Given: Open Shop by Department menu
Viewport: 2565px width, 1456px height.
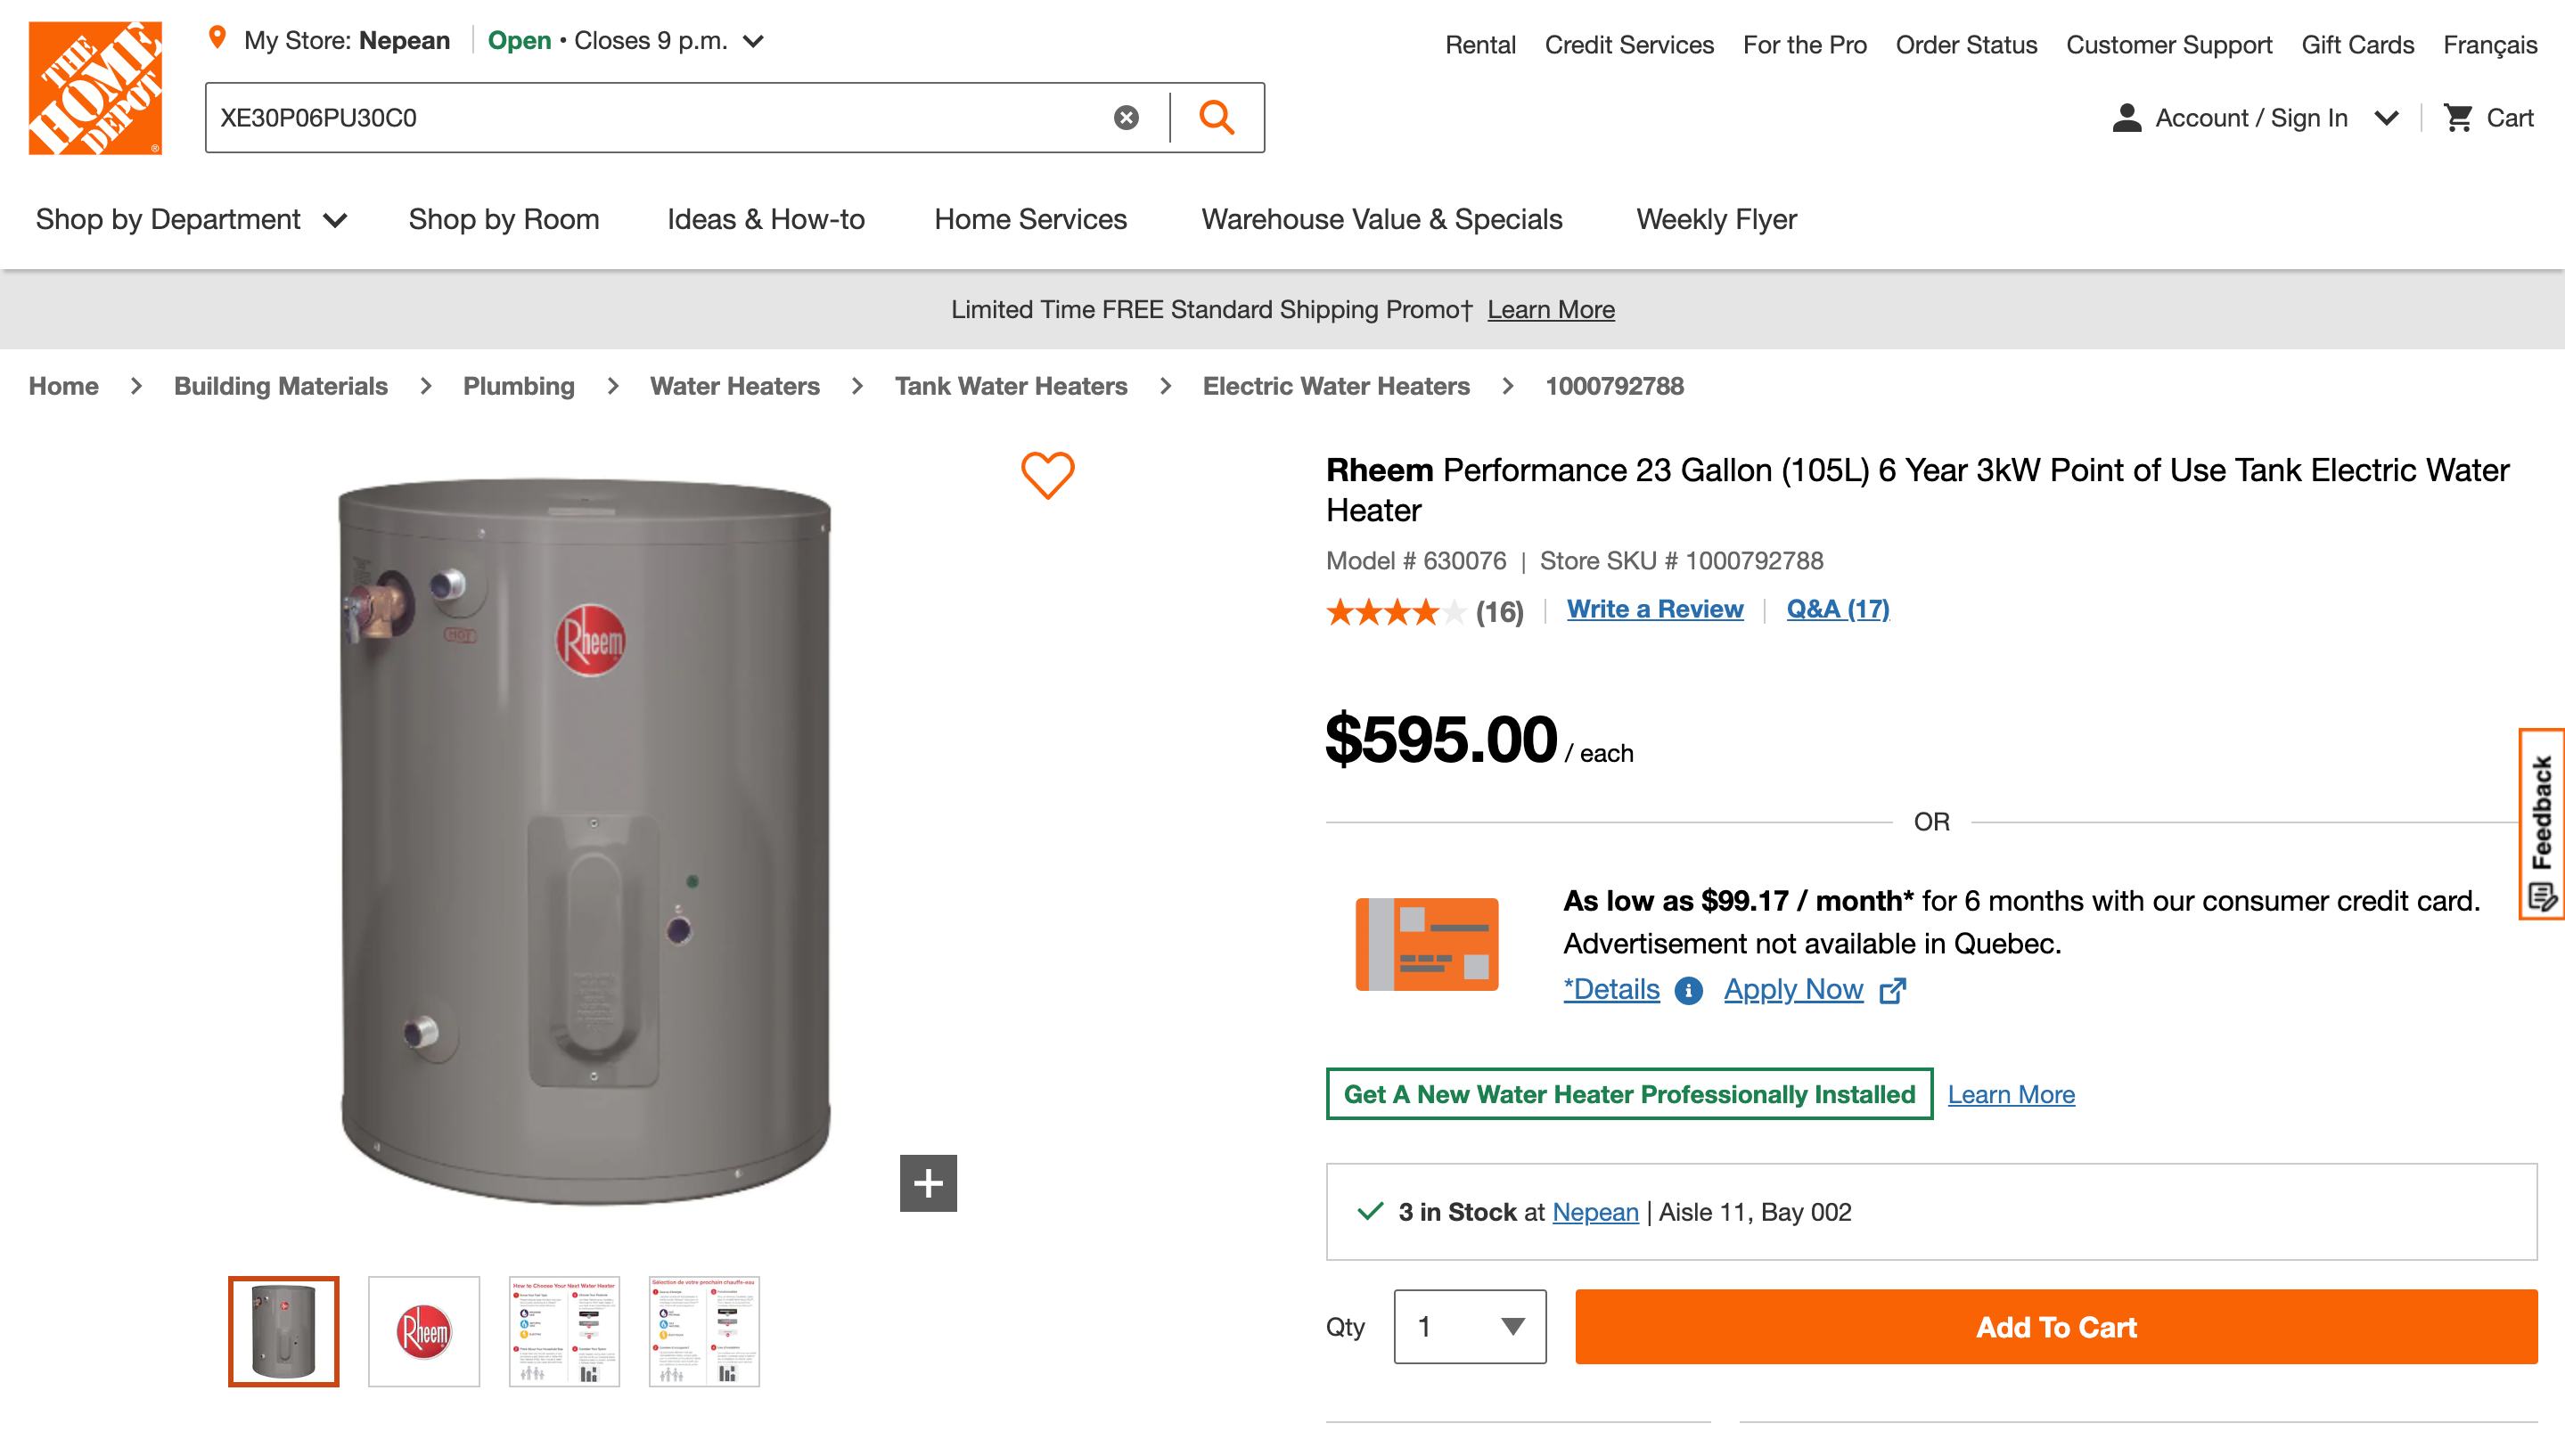Looking at the screenshot, I should tap(191, 219).
